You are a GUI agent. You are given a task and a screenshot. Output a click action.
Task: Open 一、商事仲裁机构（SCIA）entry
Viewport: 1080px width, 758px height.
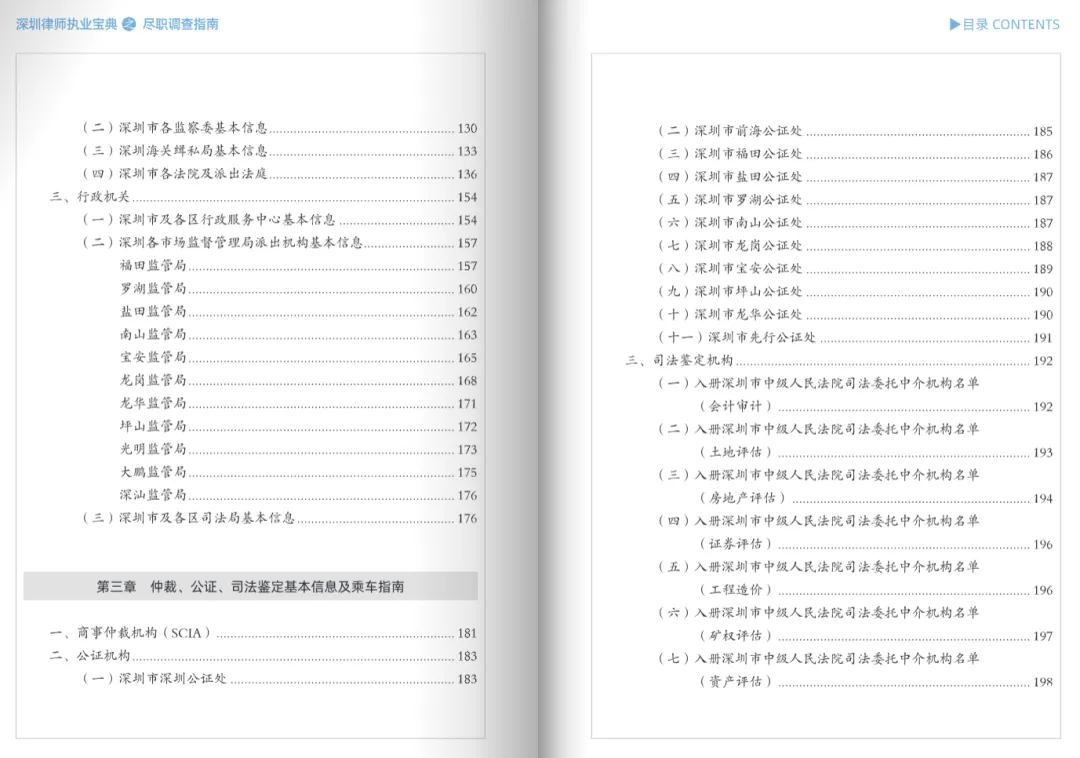263,633
